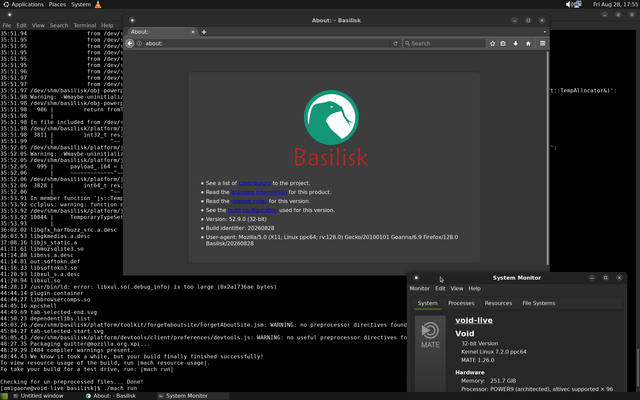The image size is (640, 400).
Task: Open the build configuration link
Action: 253,210
